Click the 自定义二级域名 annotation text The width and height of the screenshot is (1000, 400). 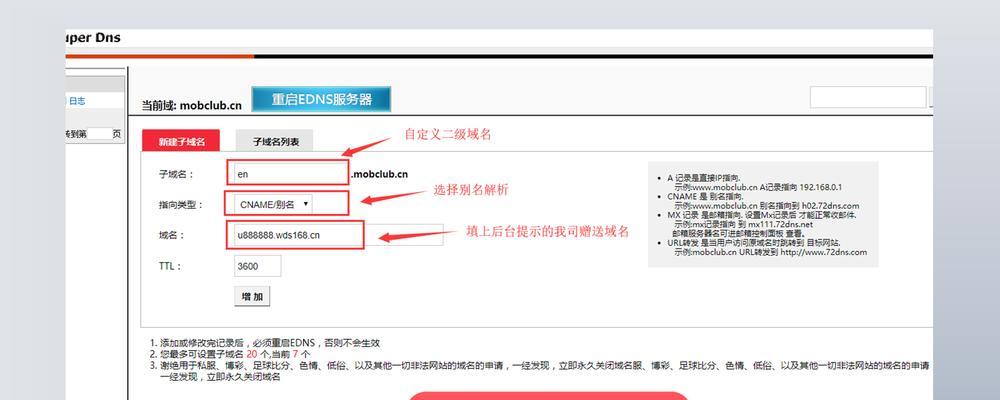(447, 134)
